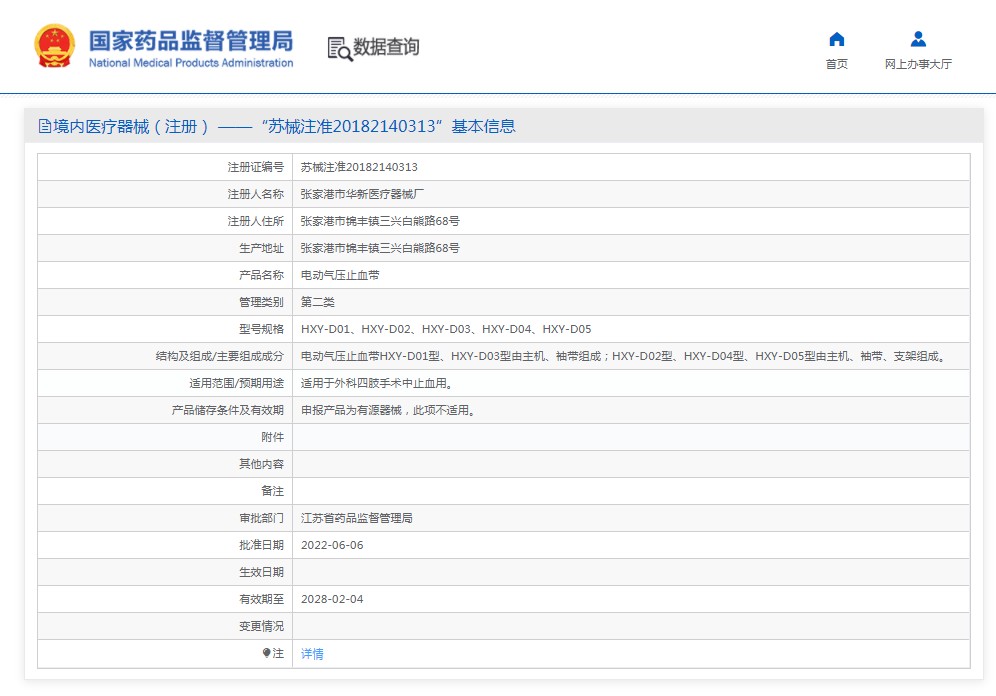Click management category value 第二类
Viewport: 996px width, 696px height.
click(x=318, y=302)
